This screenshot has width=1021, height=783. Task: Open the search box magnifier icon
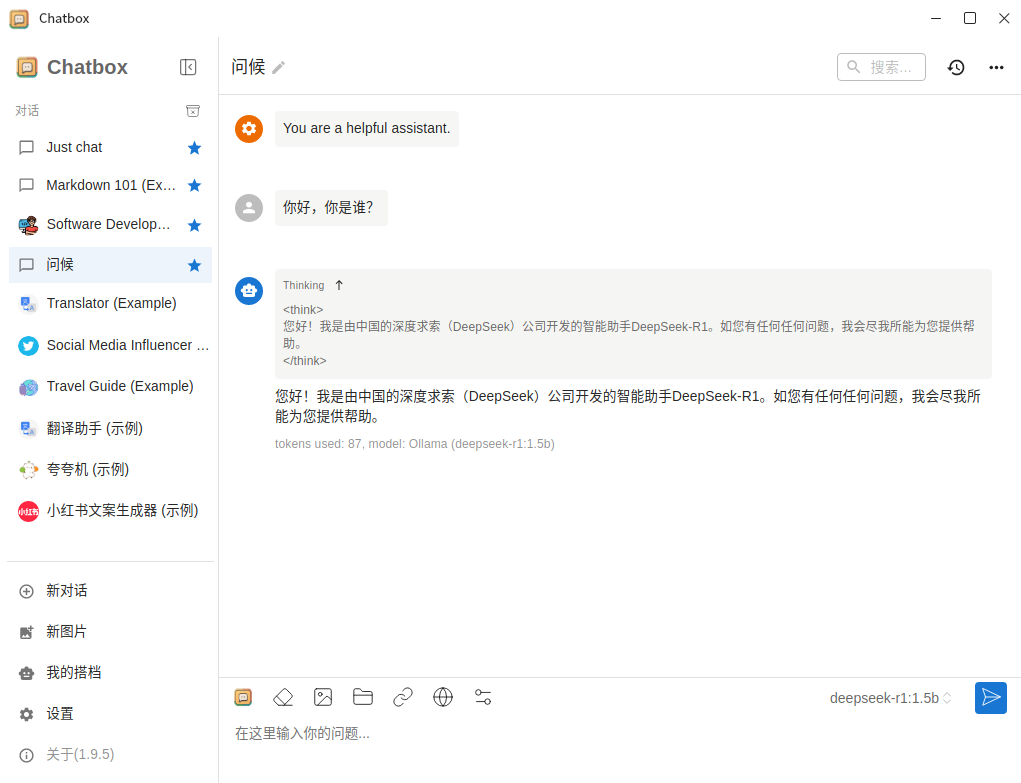tap(854, 67)
